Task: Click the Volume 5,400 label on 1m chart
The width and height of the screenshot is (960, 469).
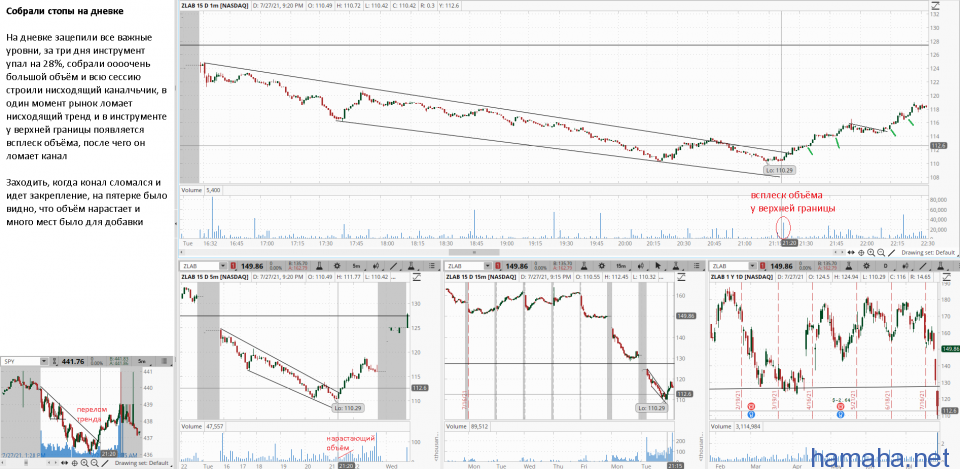Action: (x=200, y=190)
